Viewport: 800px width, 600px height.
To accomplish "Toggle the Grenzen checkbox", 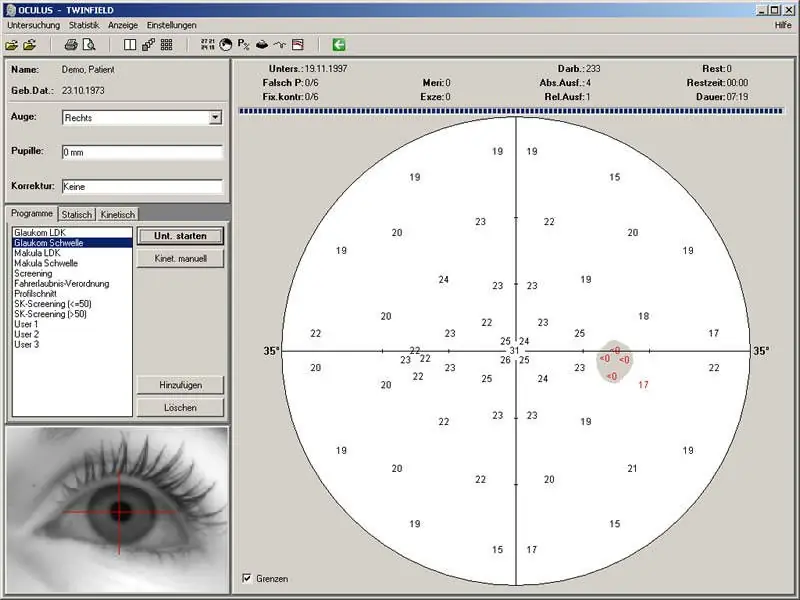I will (x=248, y=578).
